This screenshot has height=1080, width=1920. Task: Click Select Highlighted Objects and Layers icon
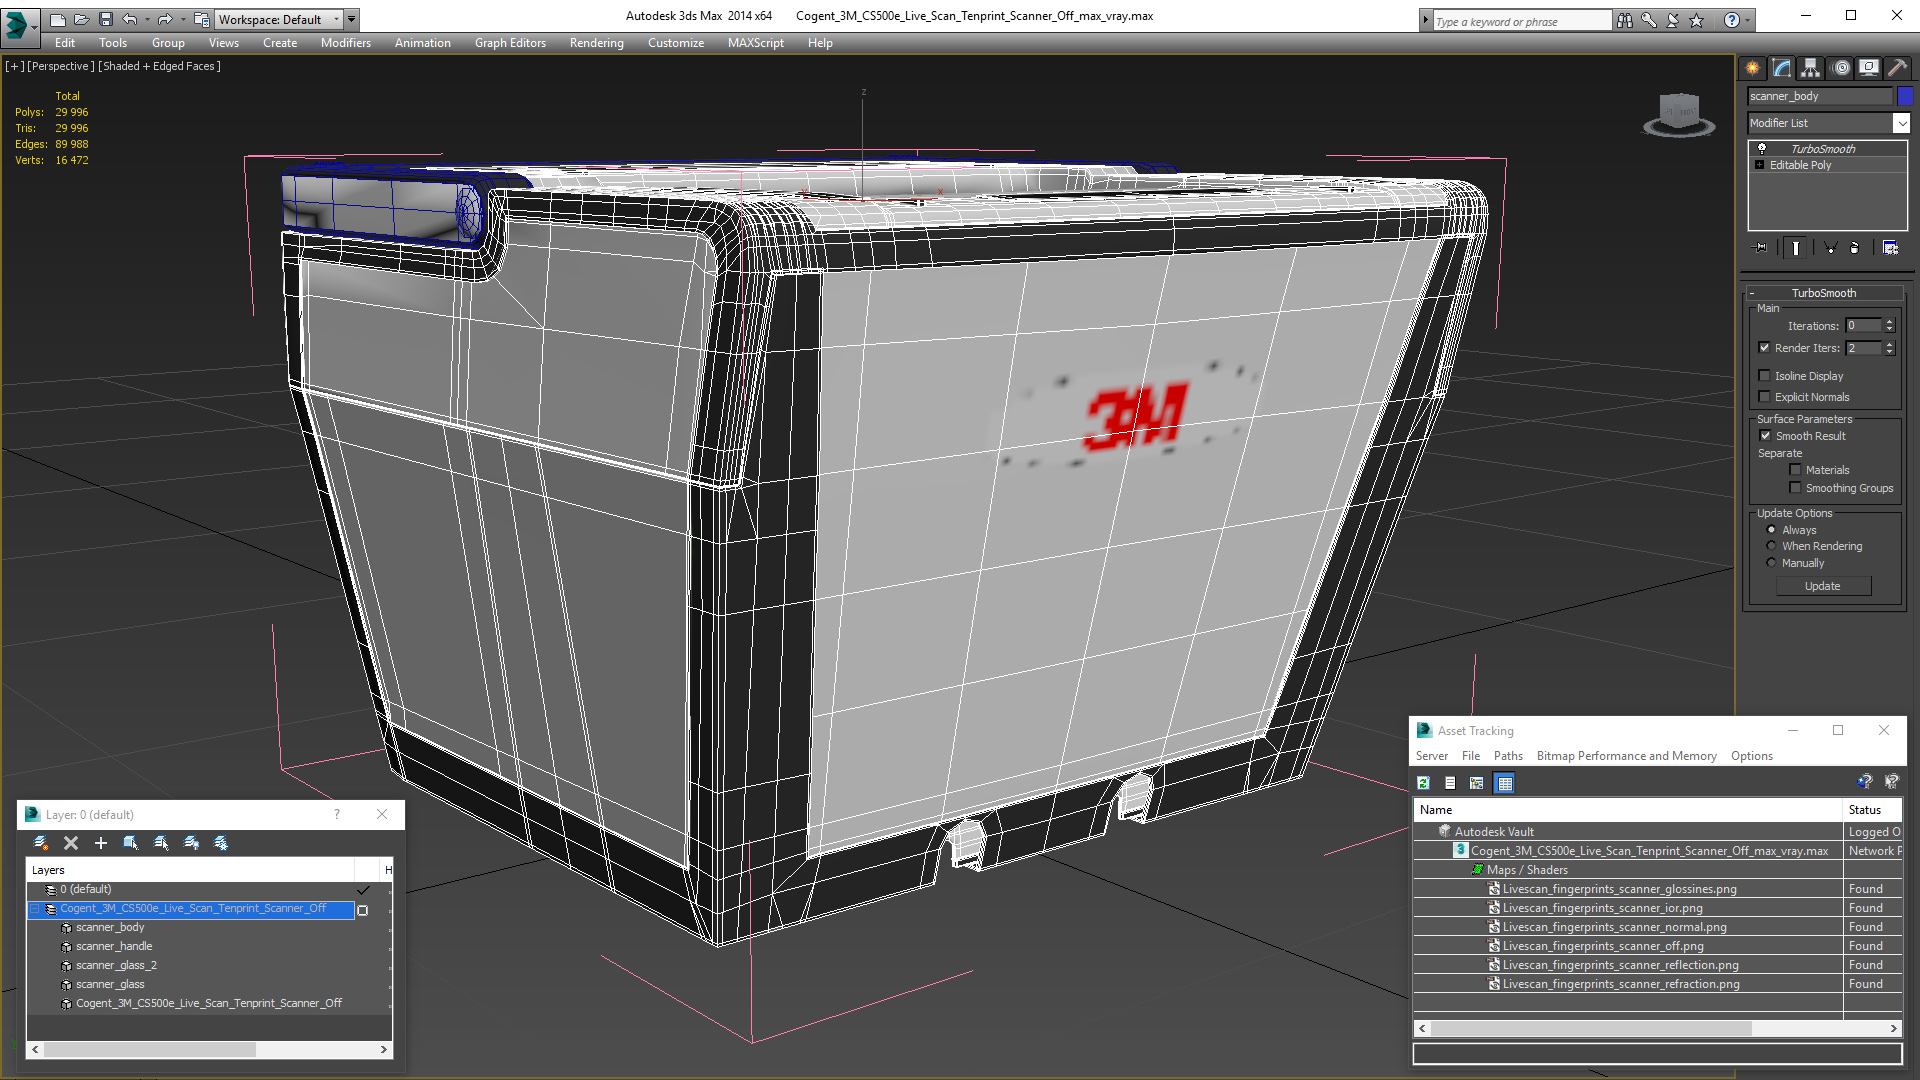click(131, 843)
